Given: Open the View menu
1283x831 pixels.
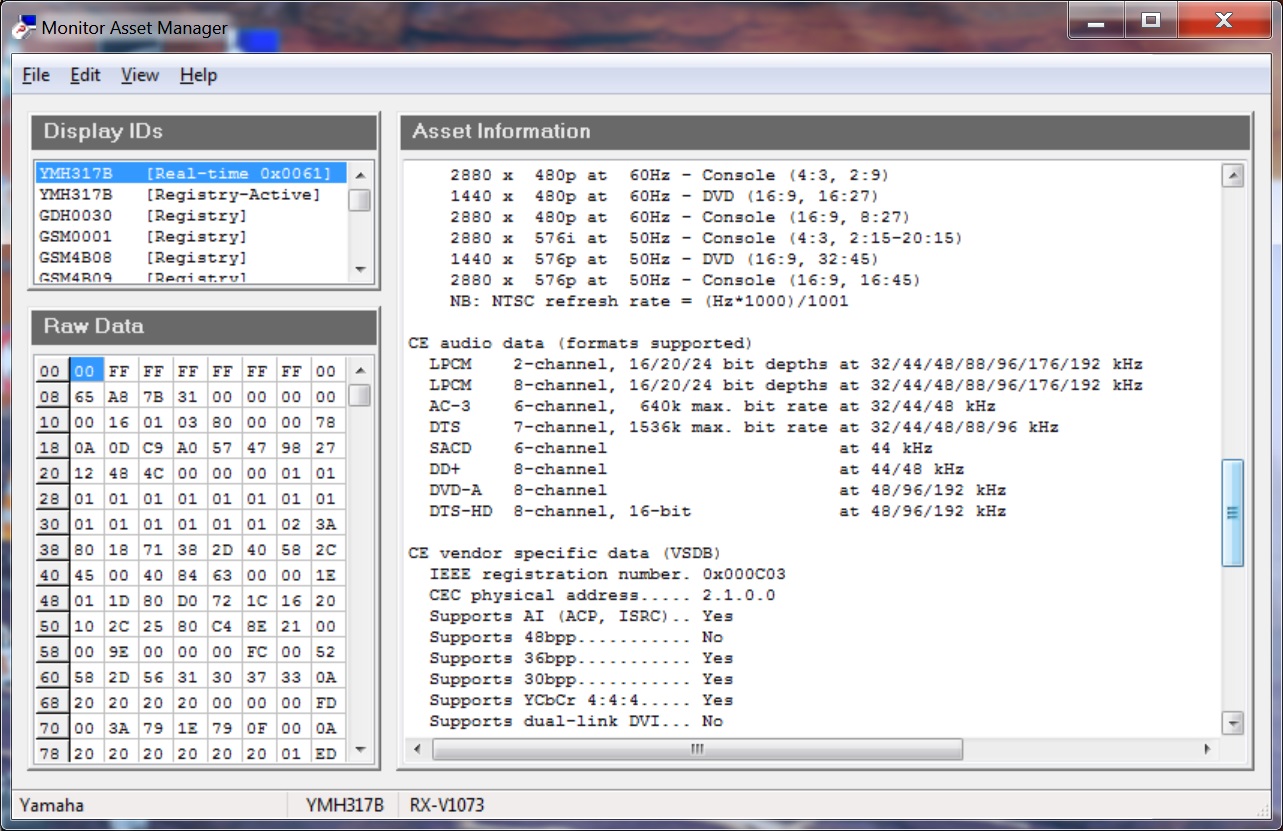Looking at the screenshot, I should (x=139, y=75).
